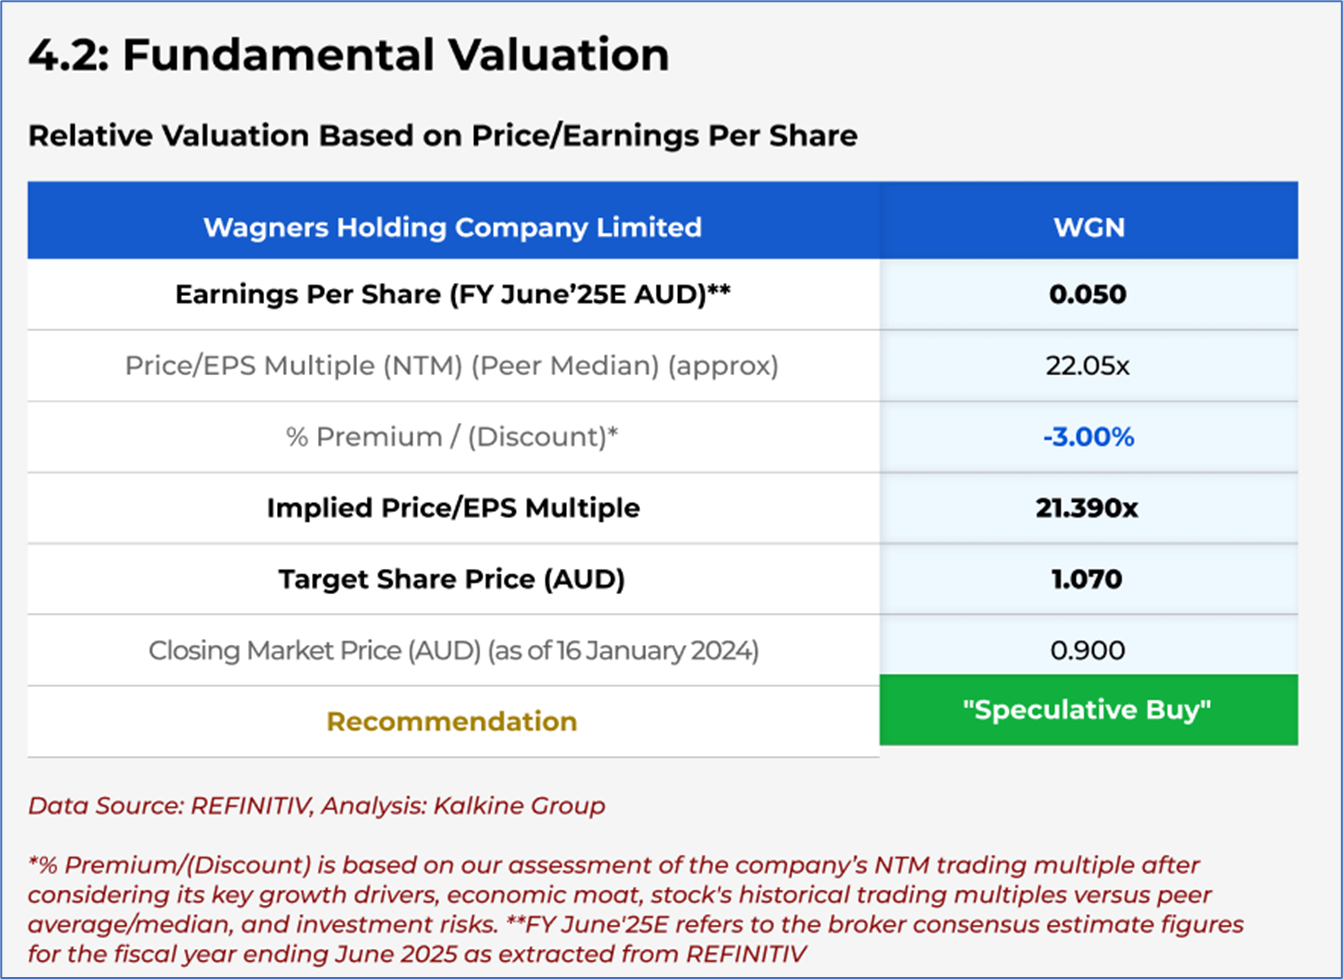Click the Relative Valuation subtitle text
The width and height of the screenshot is (1343, 979).
tap(442, 136)
